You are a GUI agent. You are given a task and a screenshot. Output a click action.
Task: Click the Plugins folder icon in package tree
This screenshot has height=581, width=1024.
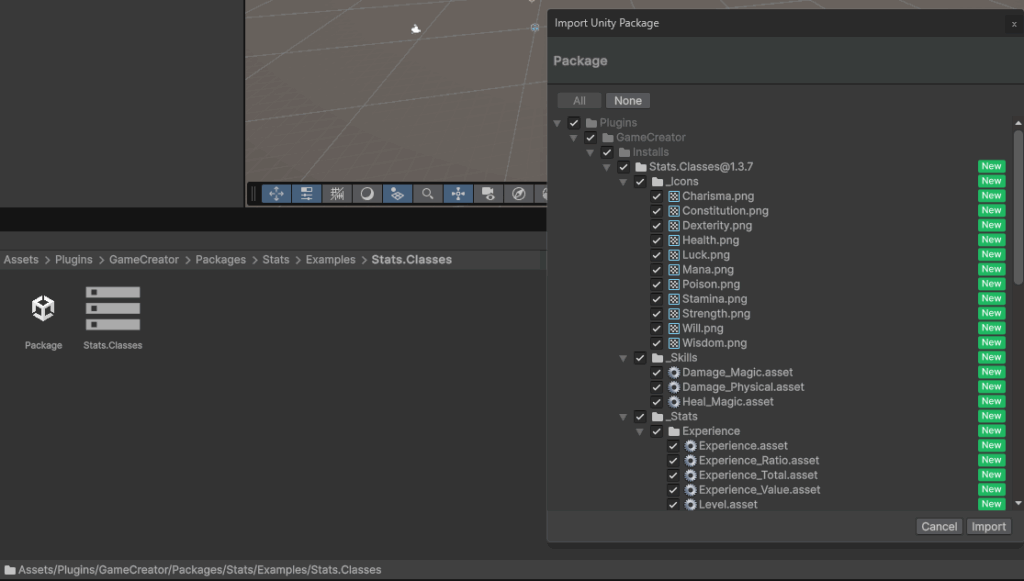click(x=592, y=123)
